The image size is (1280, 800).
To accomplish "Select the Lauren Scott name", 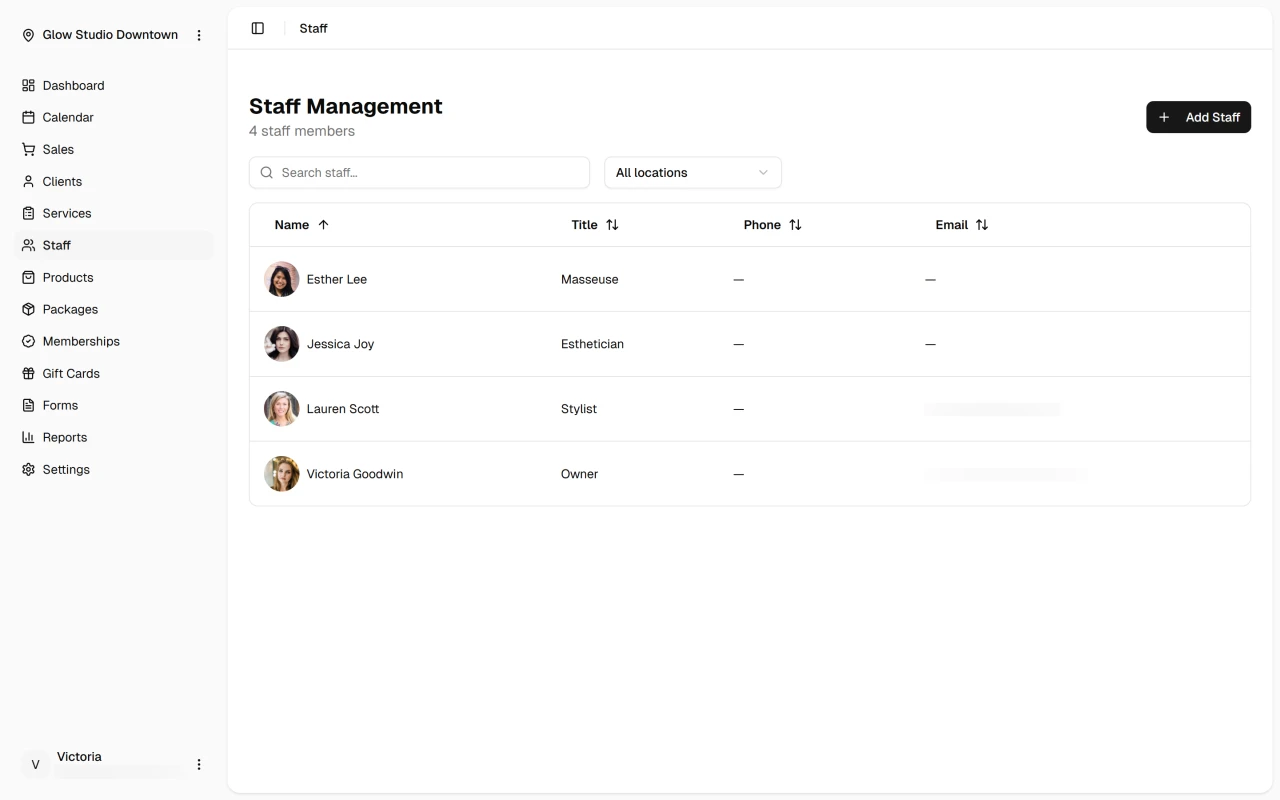I will pos(342,409).
